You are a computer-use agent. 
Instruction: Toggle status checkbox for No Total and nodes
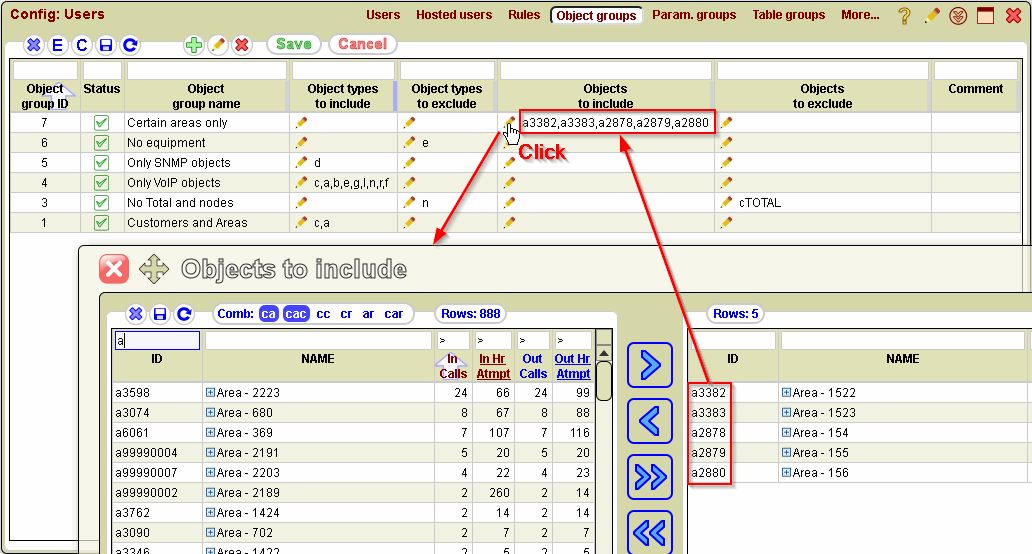[101, 202]
